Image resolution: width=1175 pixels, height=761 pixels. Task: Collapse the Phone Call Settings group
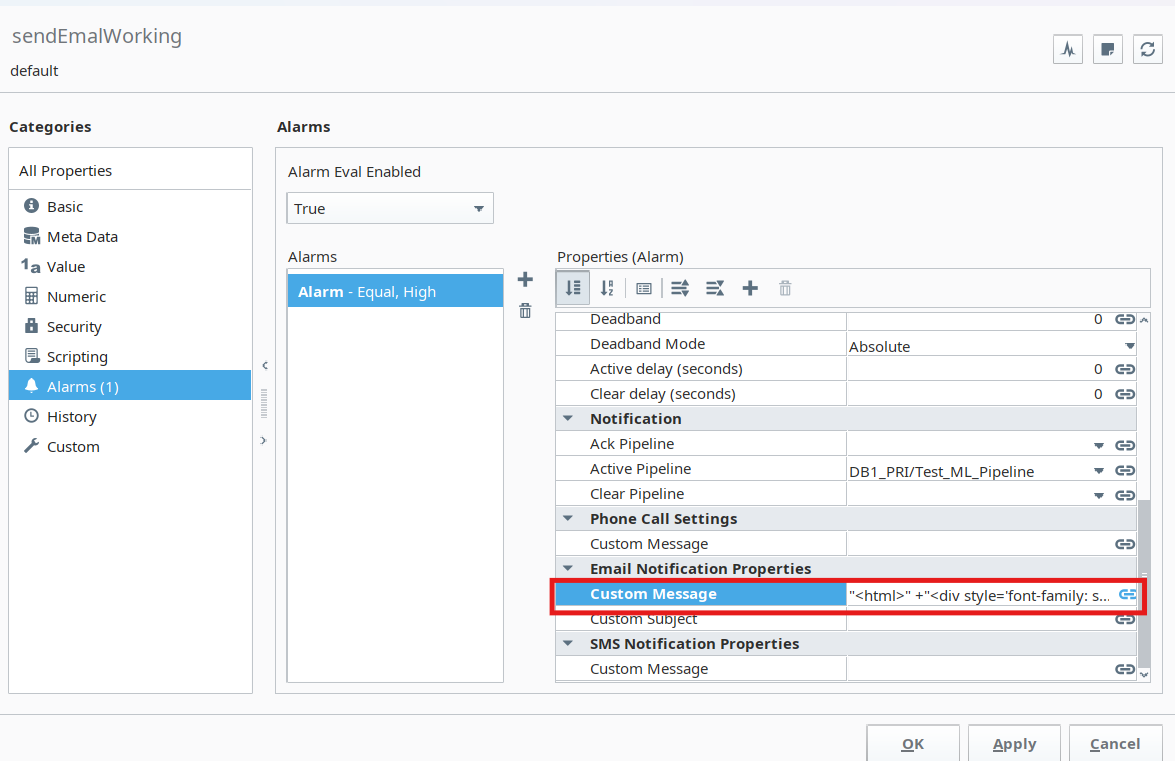click(x=568, y=518)
